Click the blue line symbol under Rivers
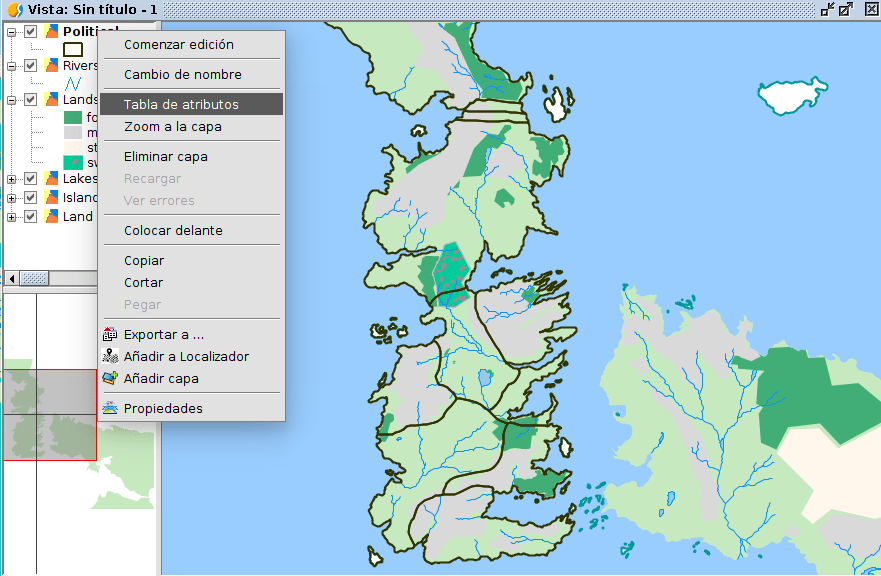Viewport: 881px width, 576px height. click(73, 83)
